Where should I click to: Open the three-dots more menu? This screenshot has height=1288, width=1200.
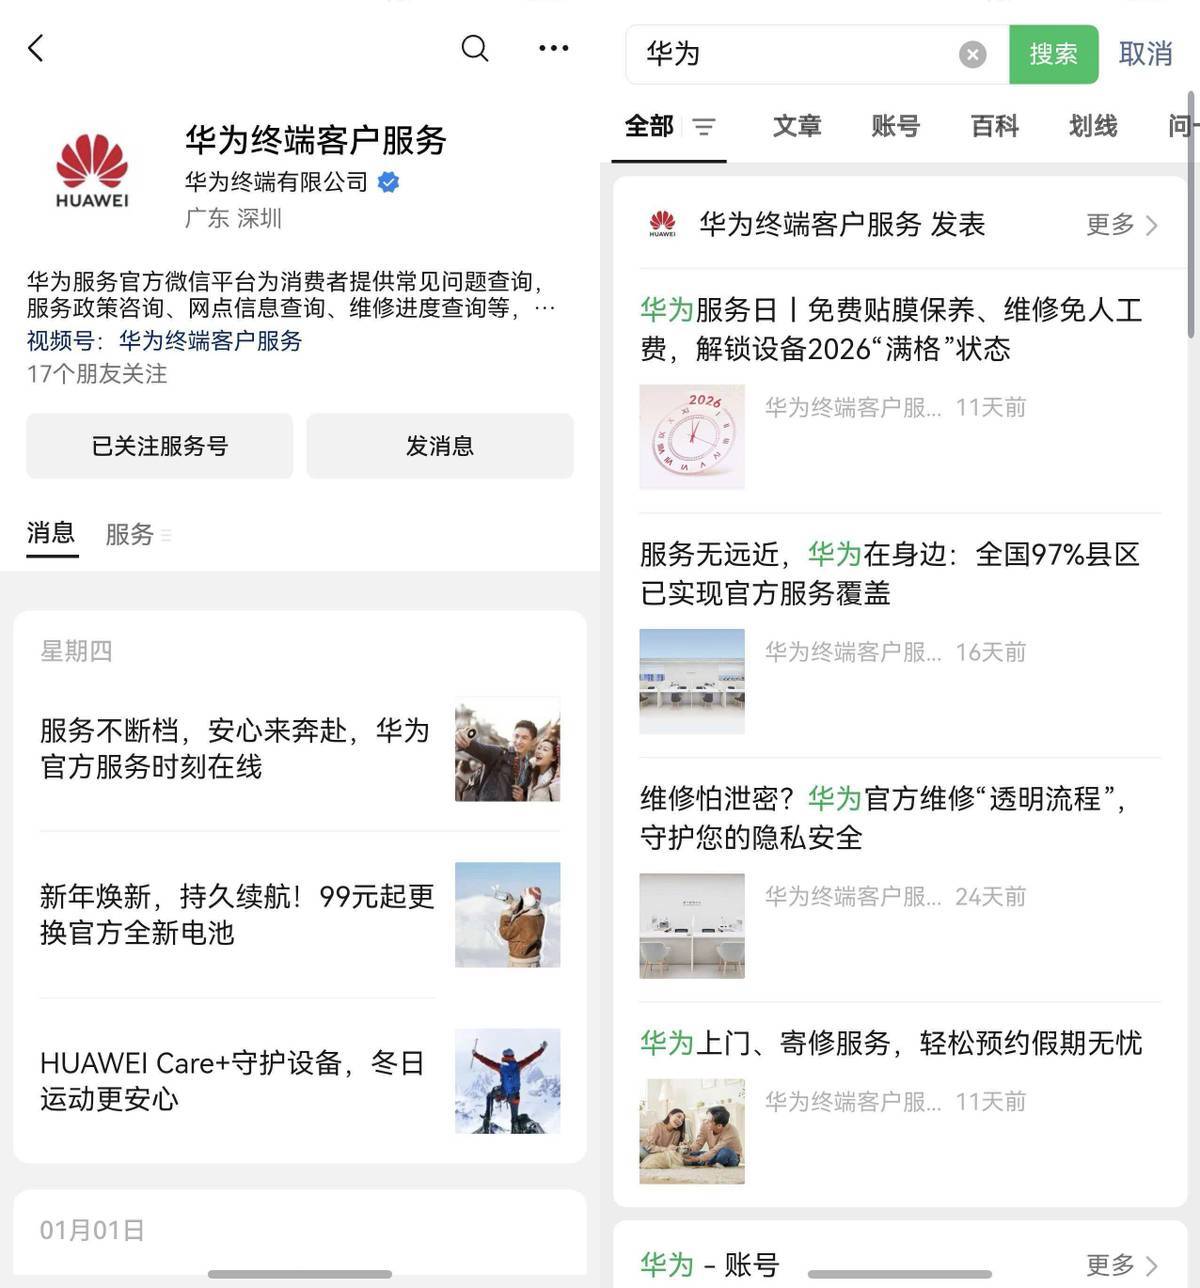[x=553, y=48]
